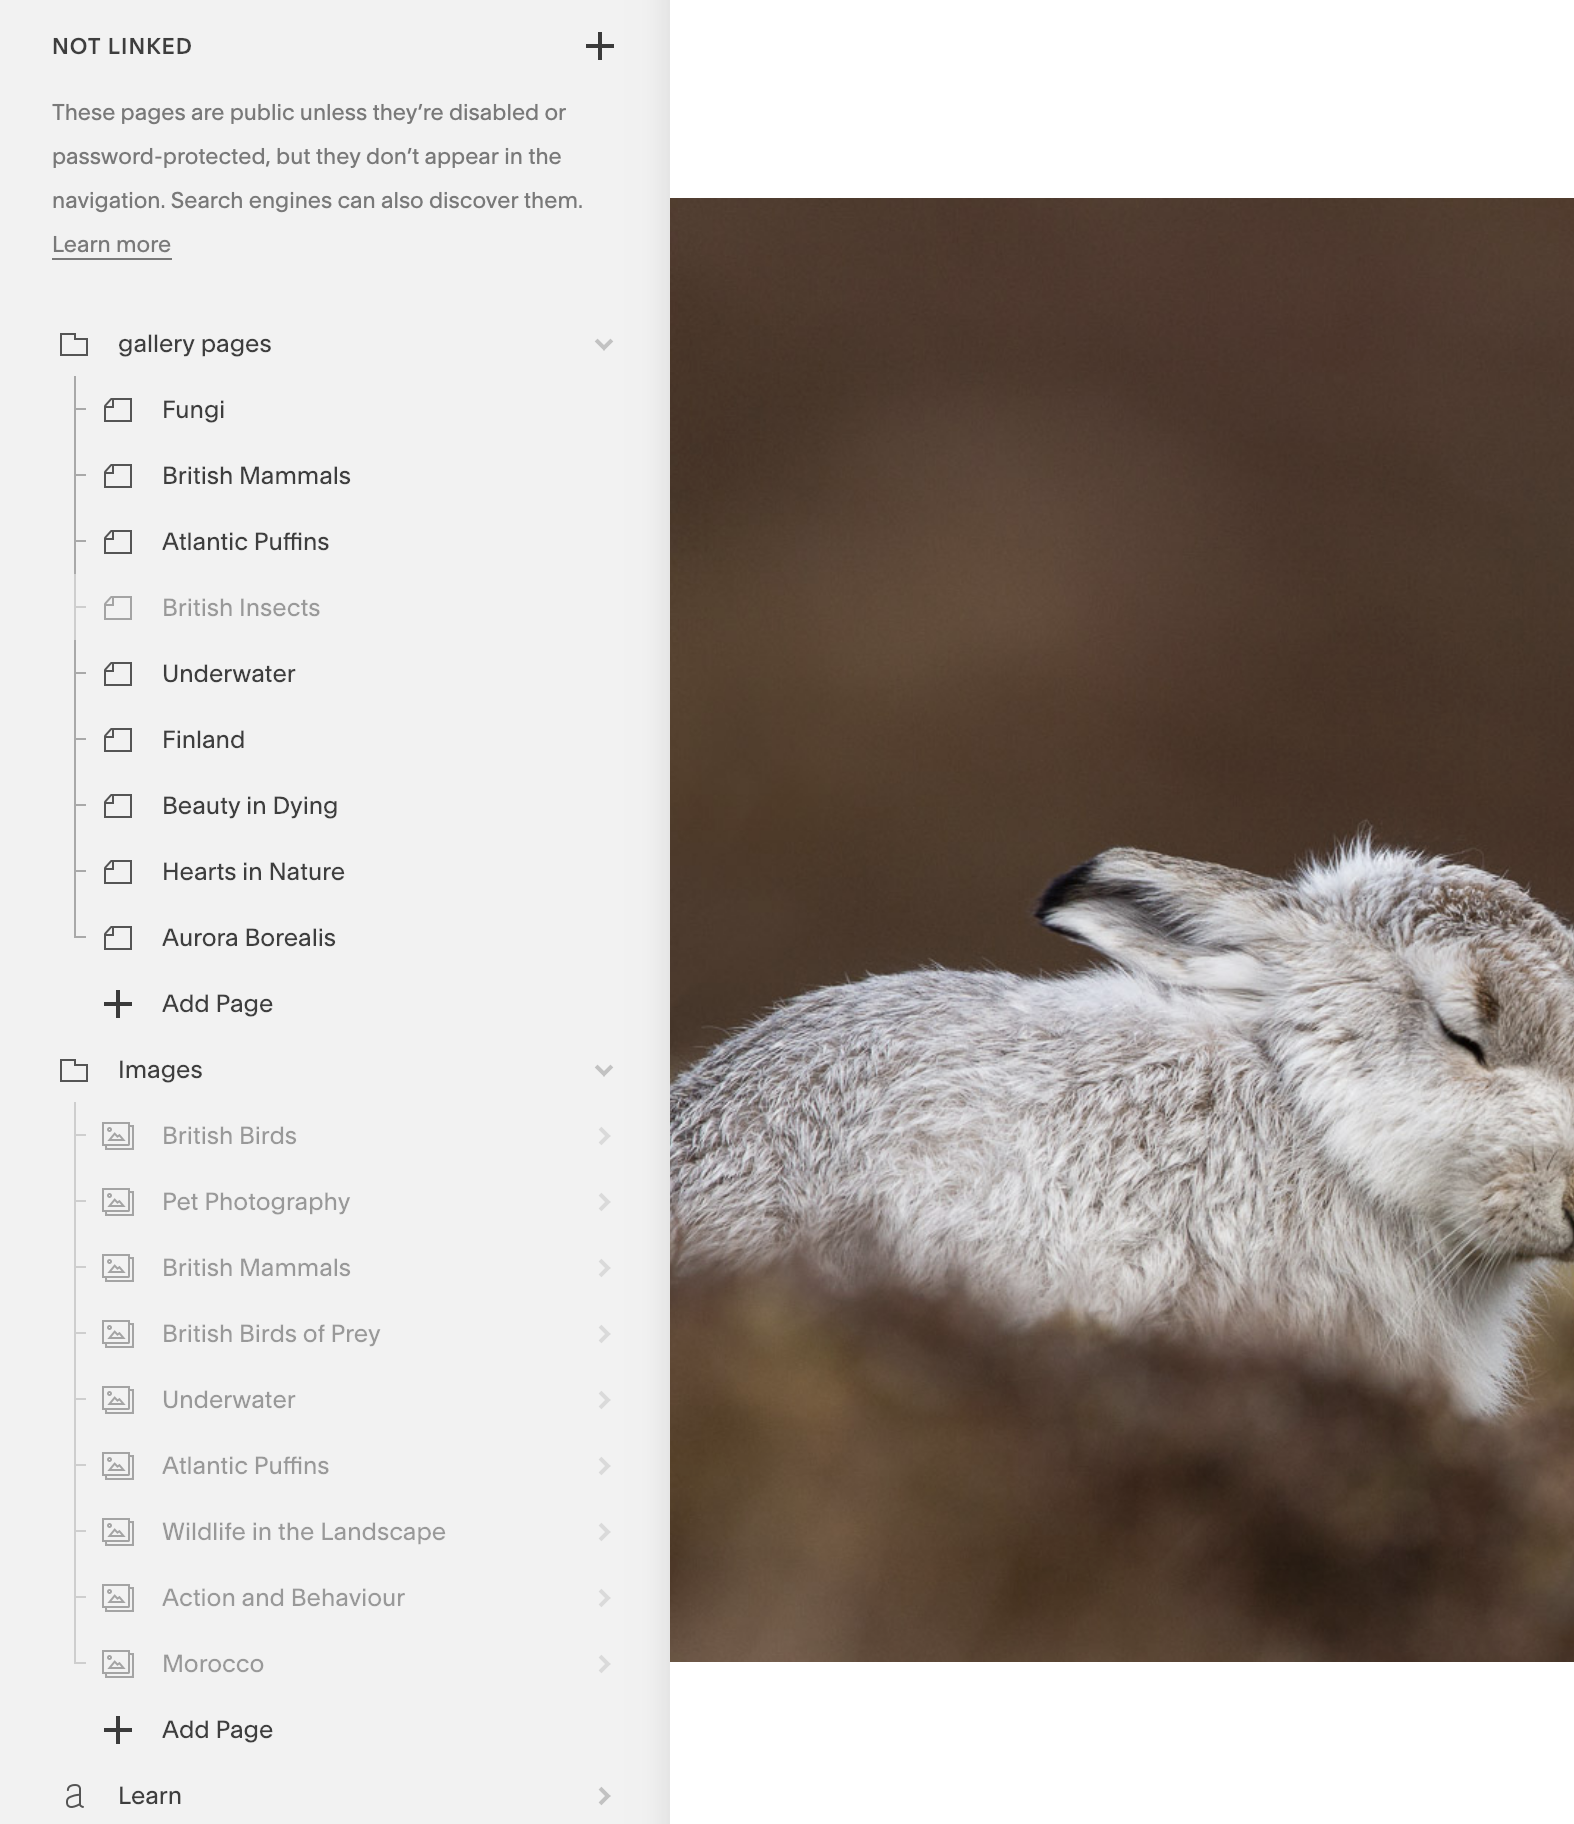Open the Pet Photography gallery
This screenshot has width=1574, height=1824.
point(256,1202)
